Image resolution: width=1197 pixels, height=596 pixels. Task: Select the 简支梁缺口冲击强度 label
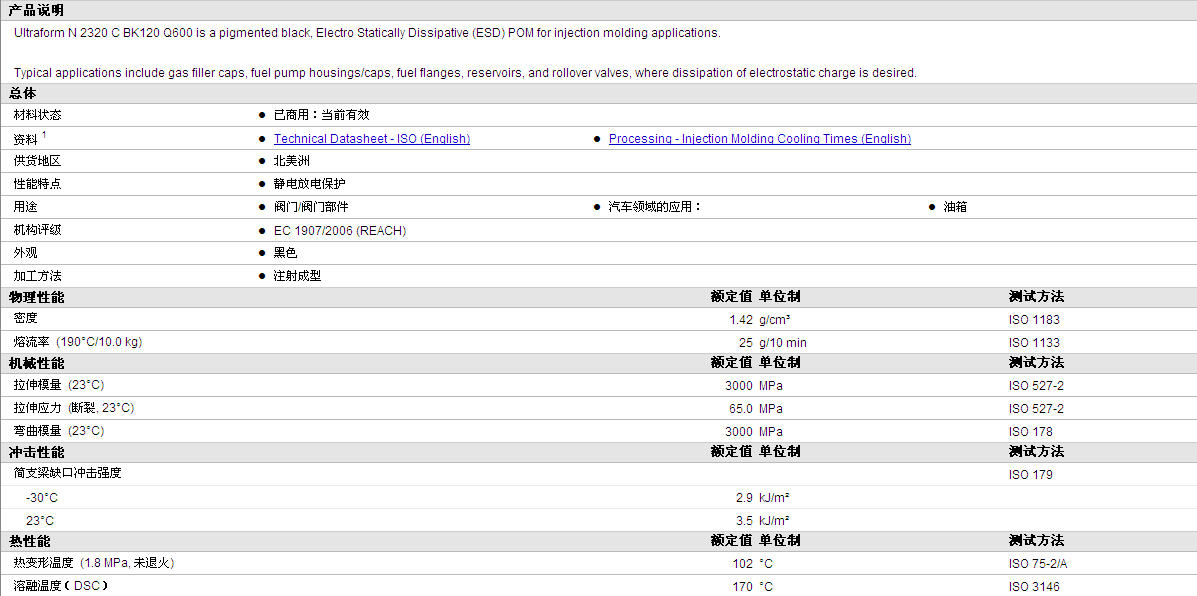point(67,473)
